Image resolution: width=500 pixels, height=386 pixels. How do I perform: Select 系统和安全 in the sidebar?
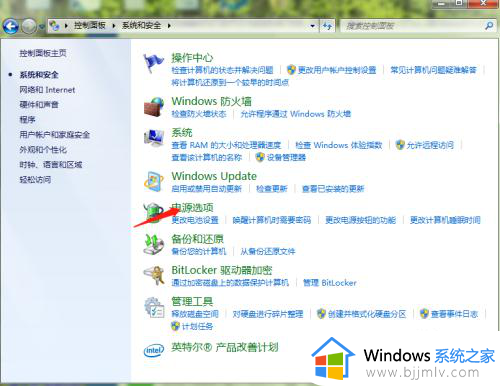39,75
